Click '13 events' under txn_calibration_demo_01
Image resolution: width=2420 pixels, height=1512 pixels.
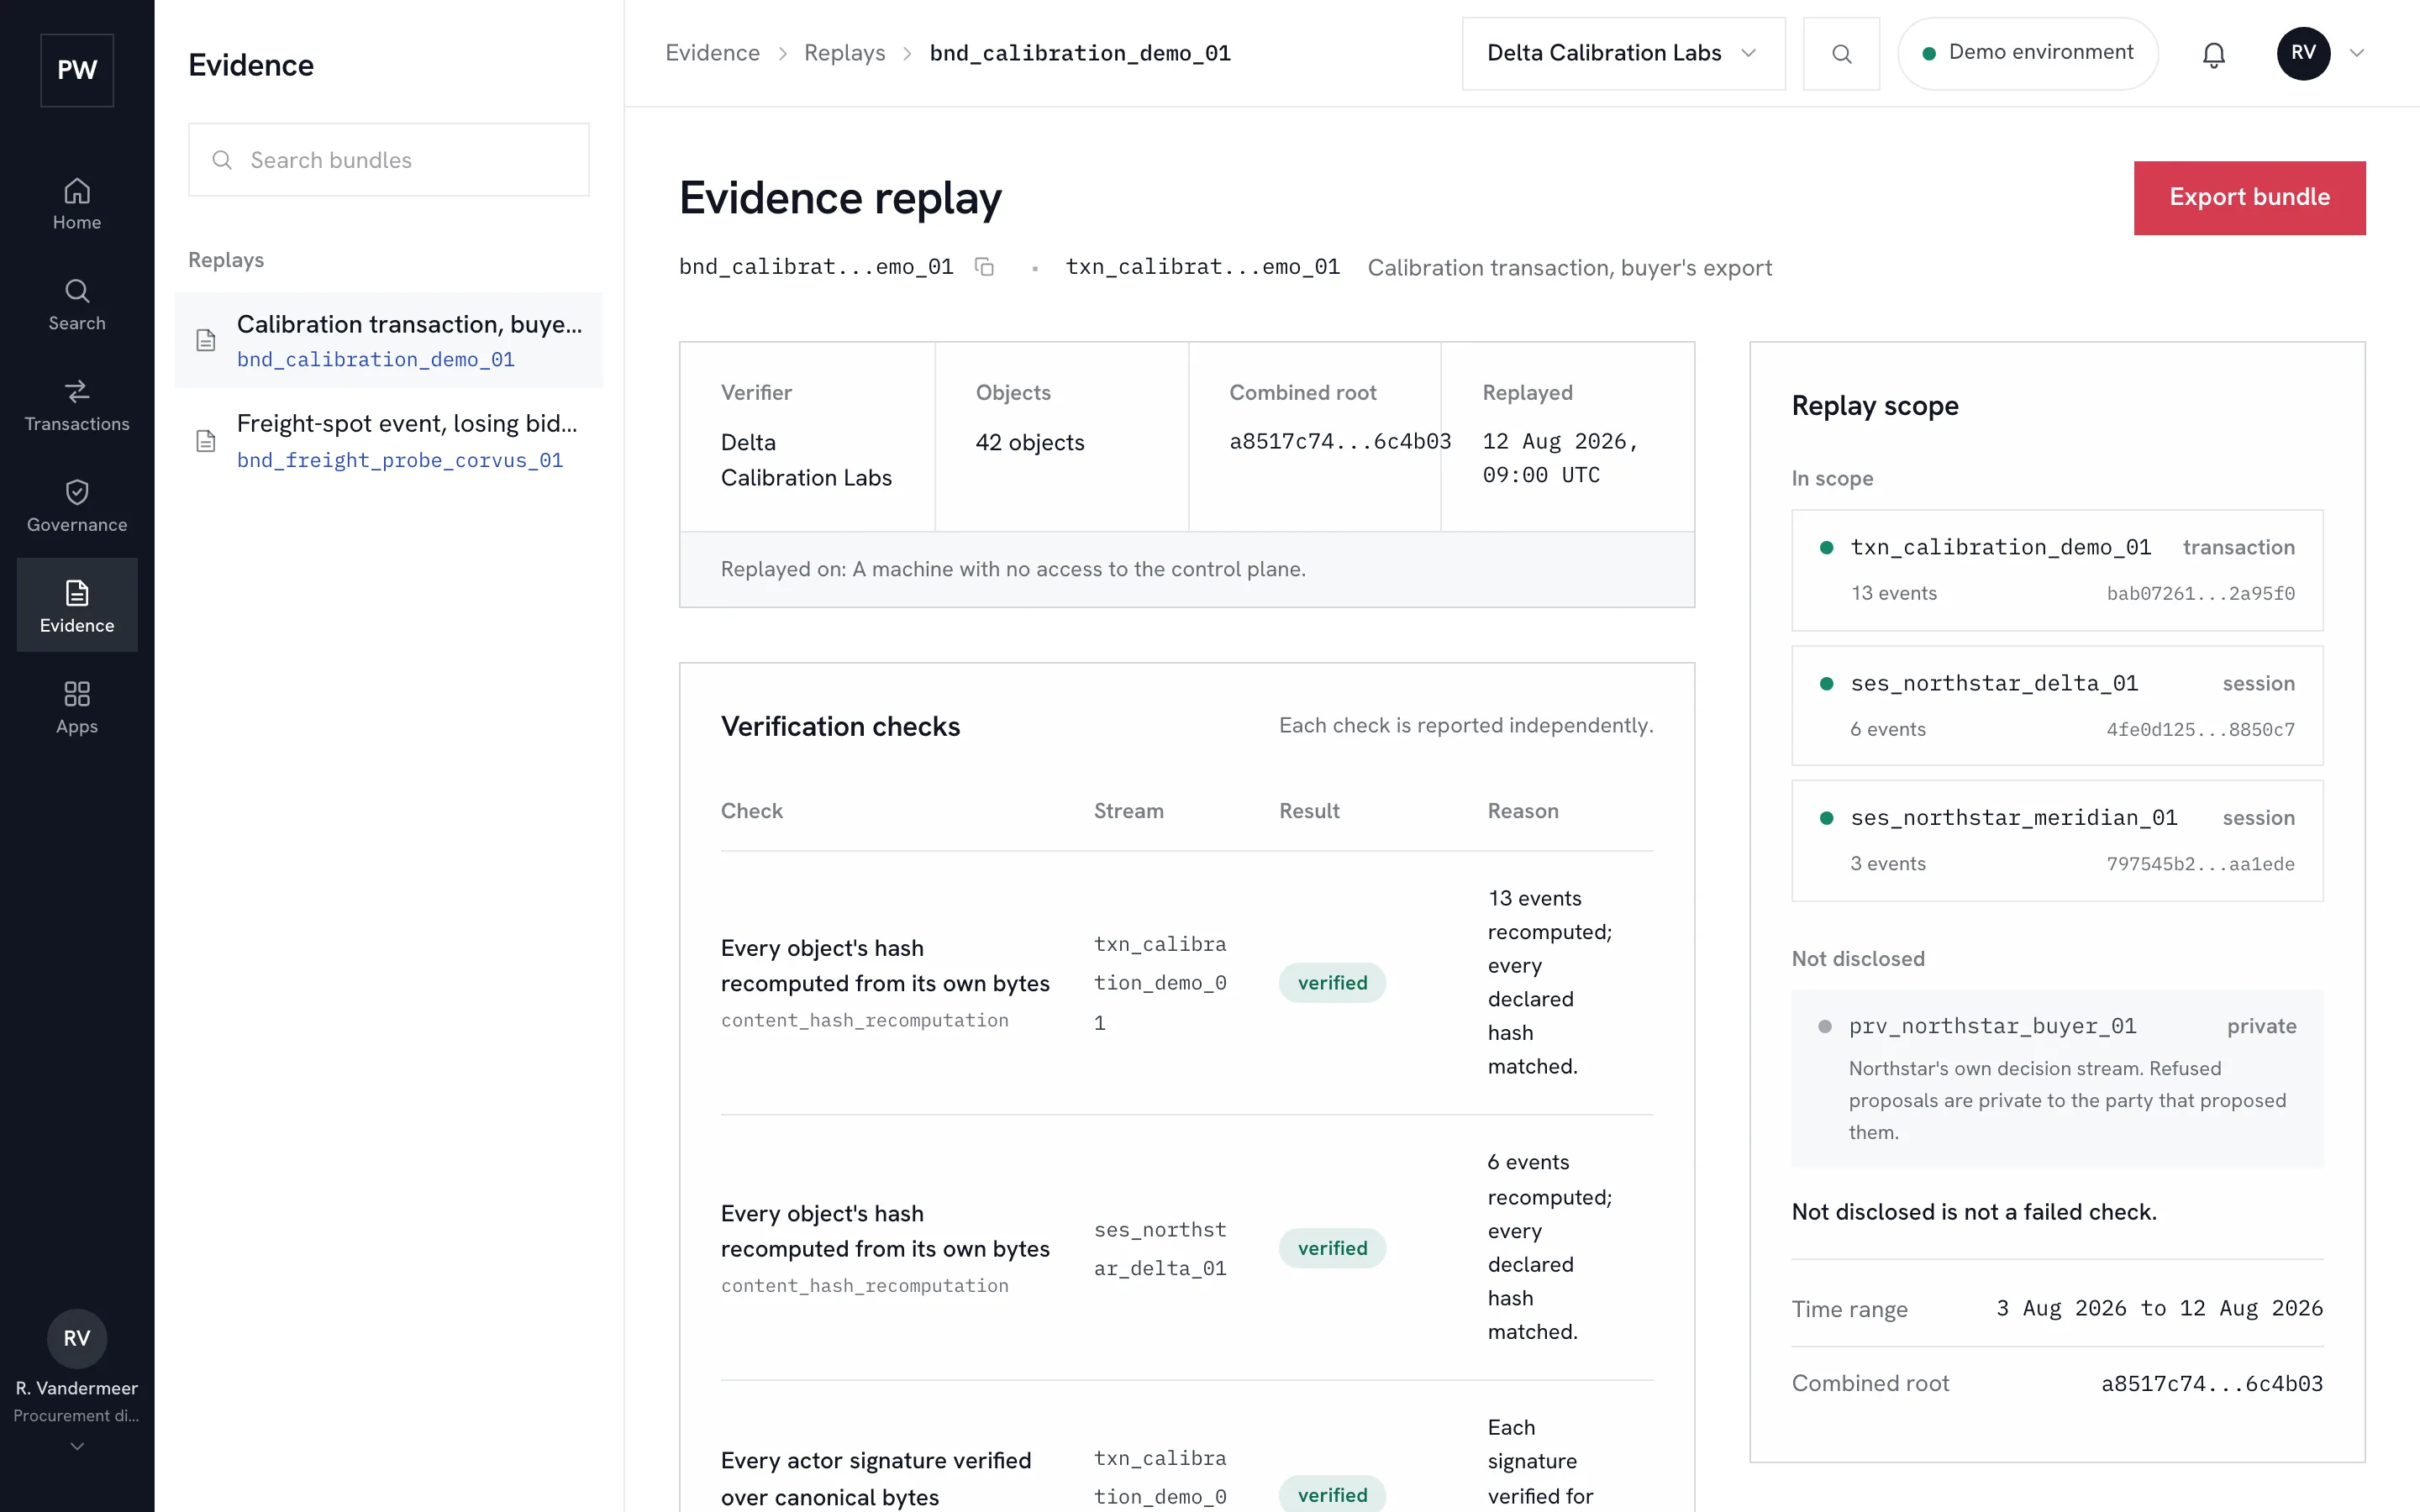pyautogui.click(x=1893, y=593)
